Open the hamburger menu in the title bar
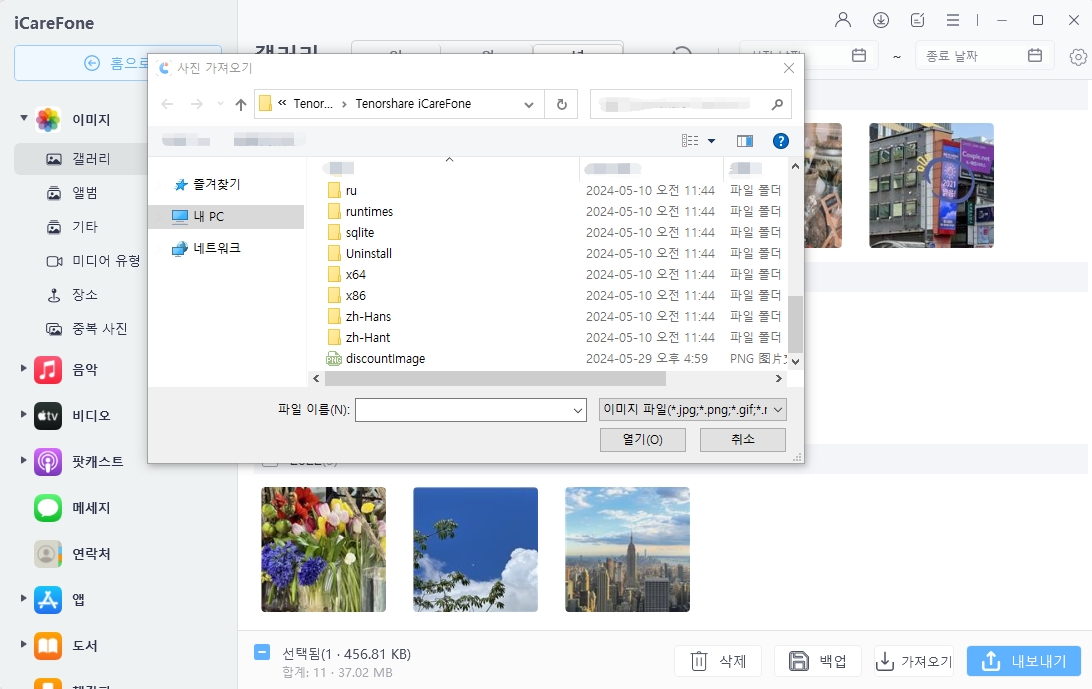The height and width of the screenshot is (689, 1092). pyautogui.click(x=952, y=20)
